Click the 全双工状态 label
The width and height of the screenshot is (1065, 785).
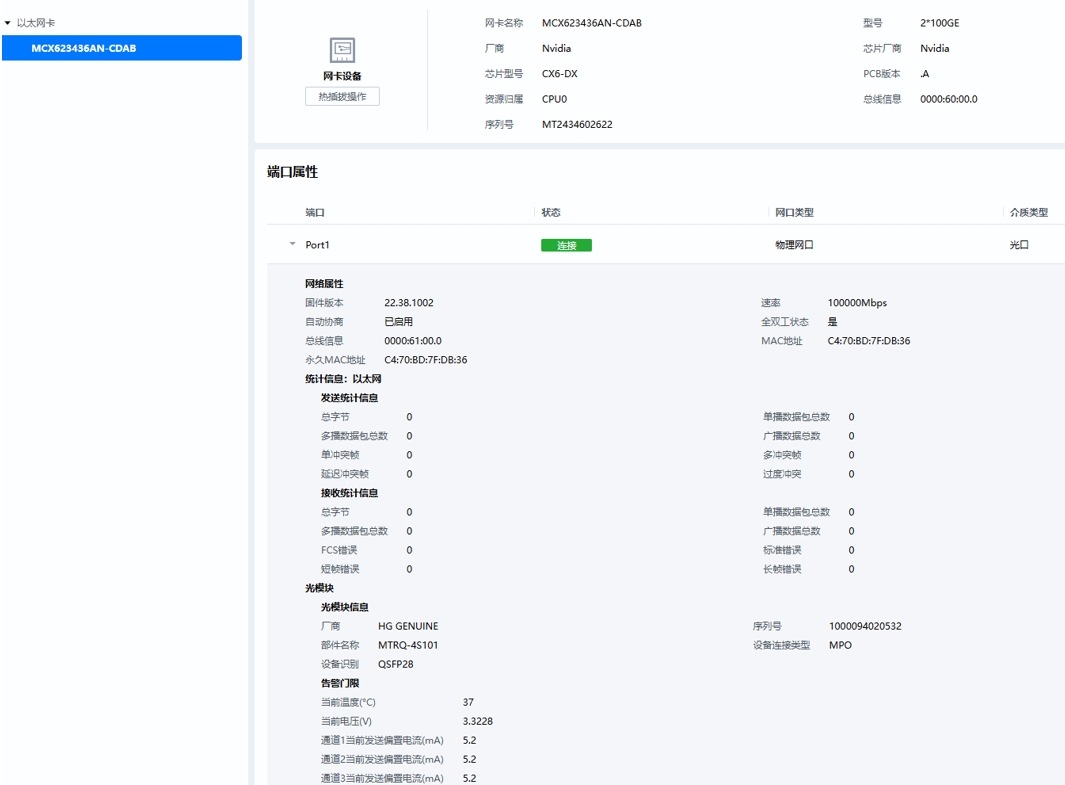pos(784,322)
